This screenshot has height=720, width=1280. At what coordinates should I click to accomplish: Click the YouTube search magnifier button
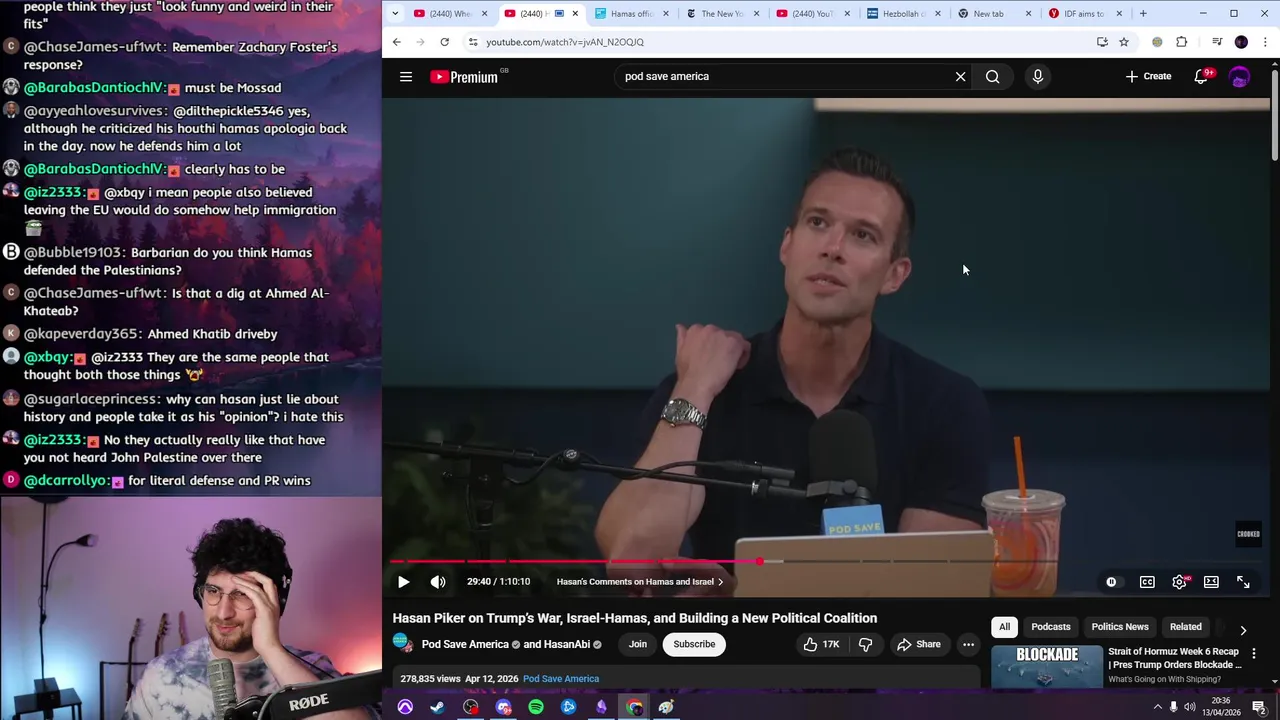click(992, 76)
